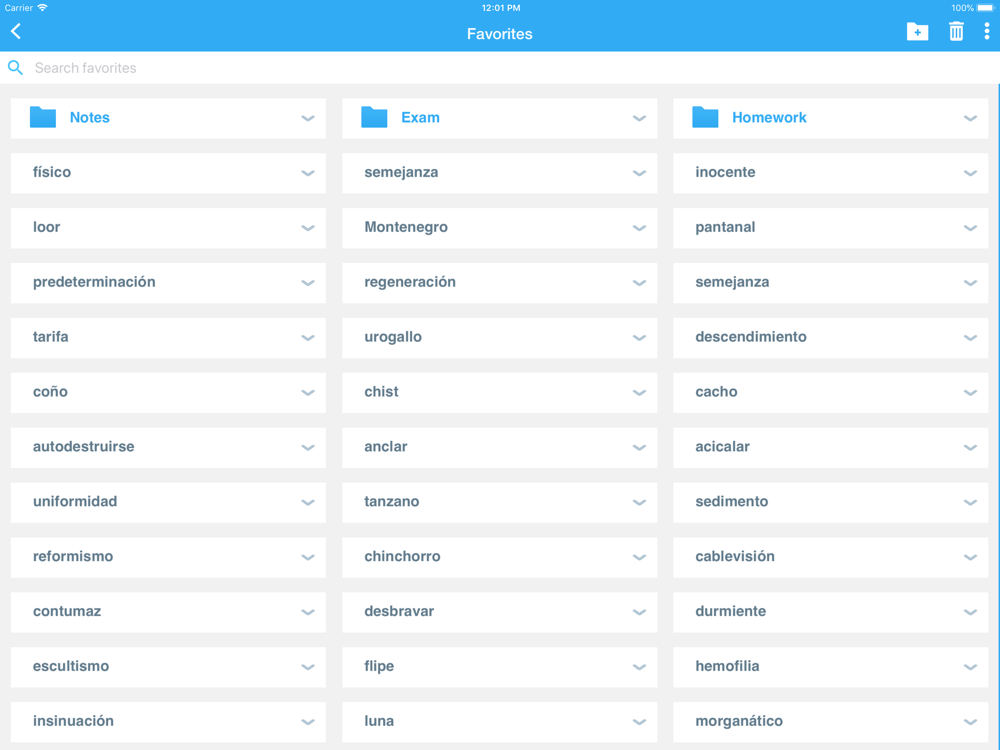Open the more options menu
The image size is (1000, 750).
click(986, 31)
